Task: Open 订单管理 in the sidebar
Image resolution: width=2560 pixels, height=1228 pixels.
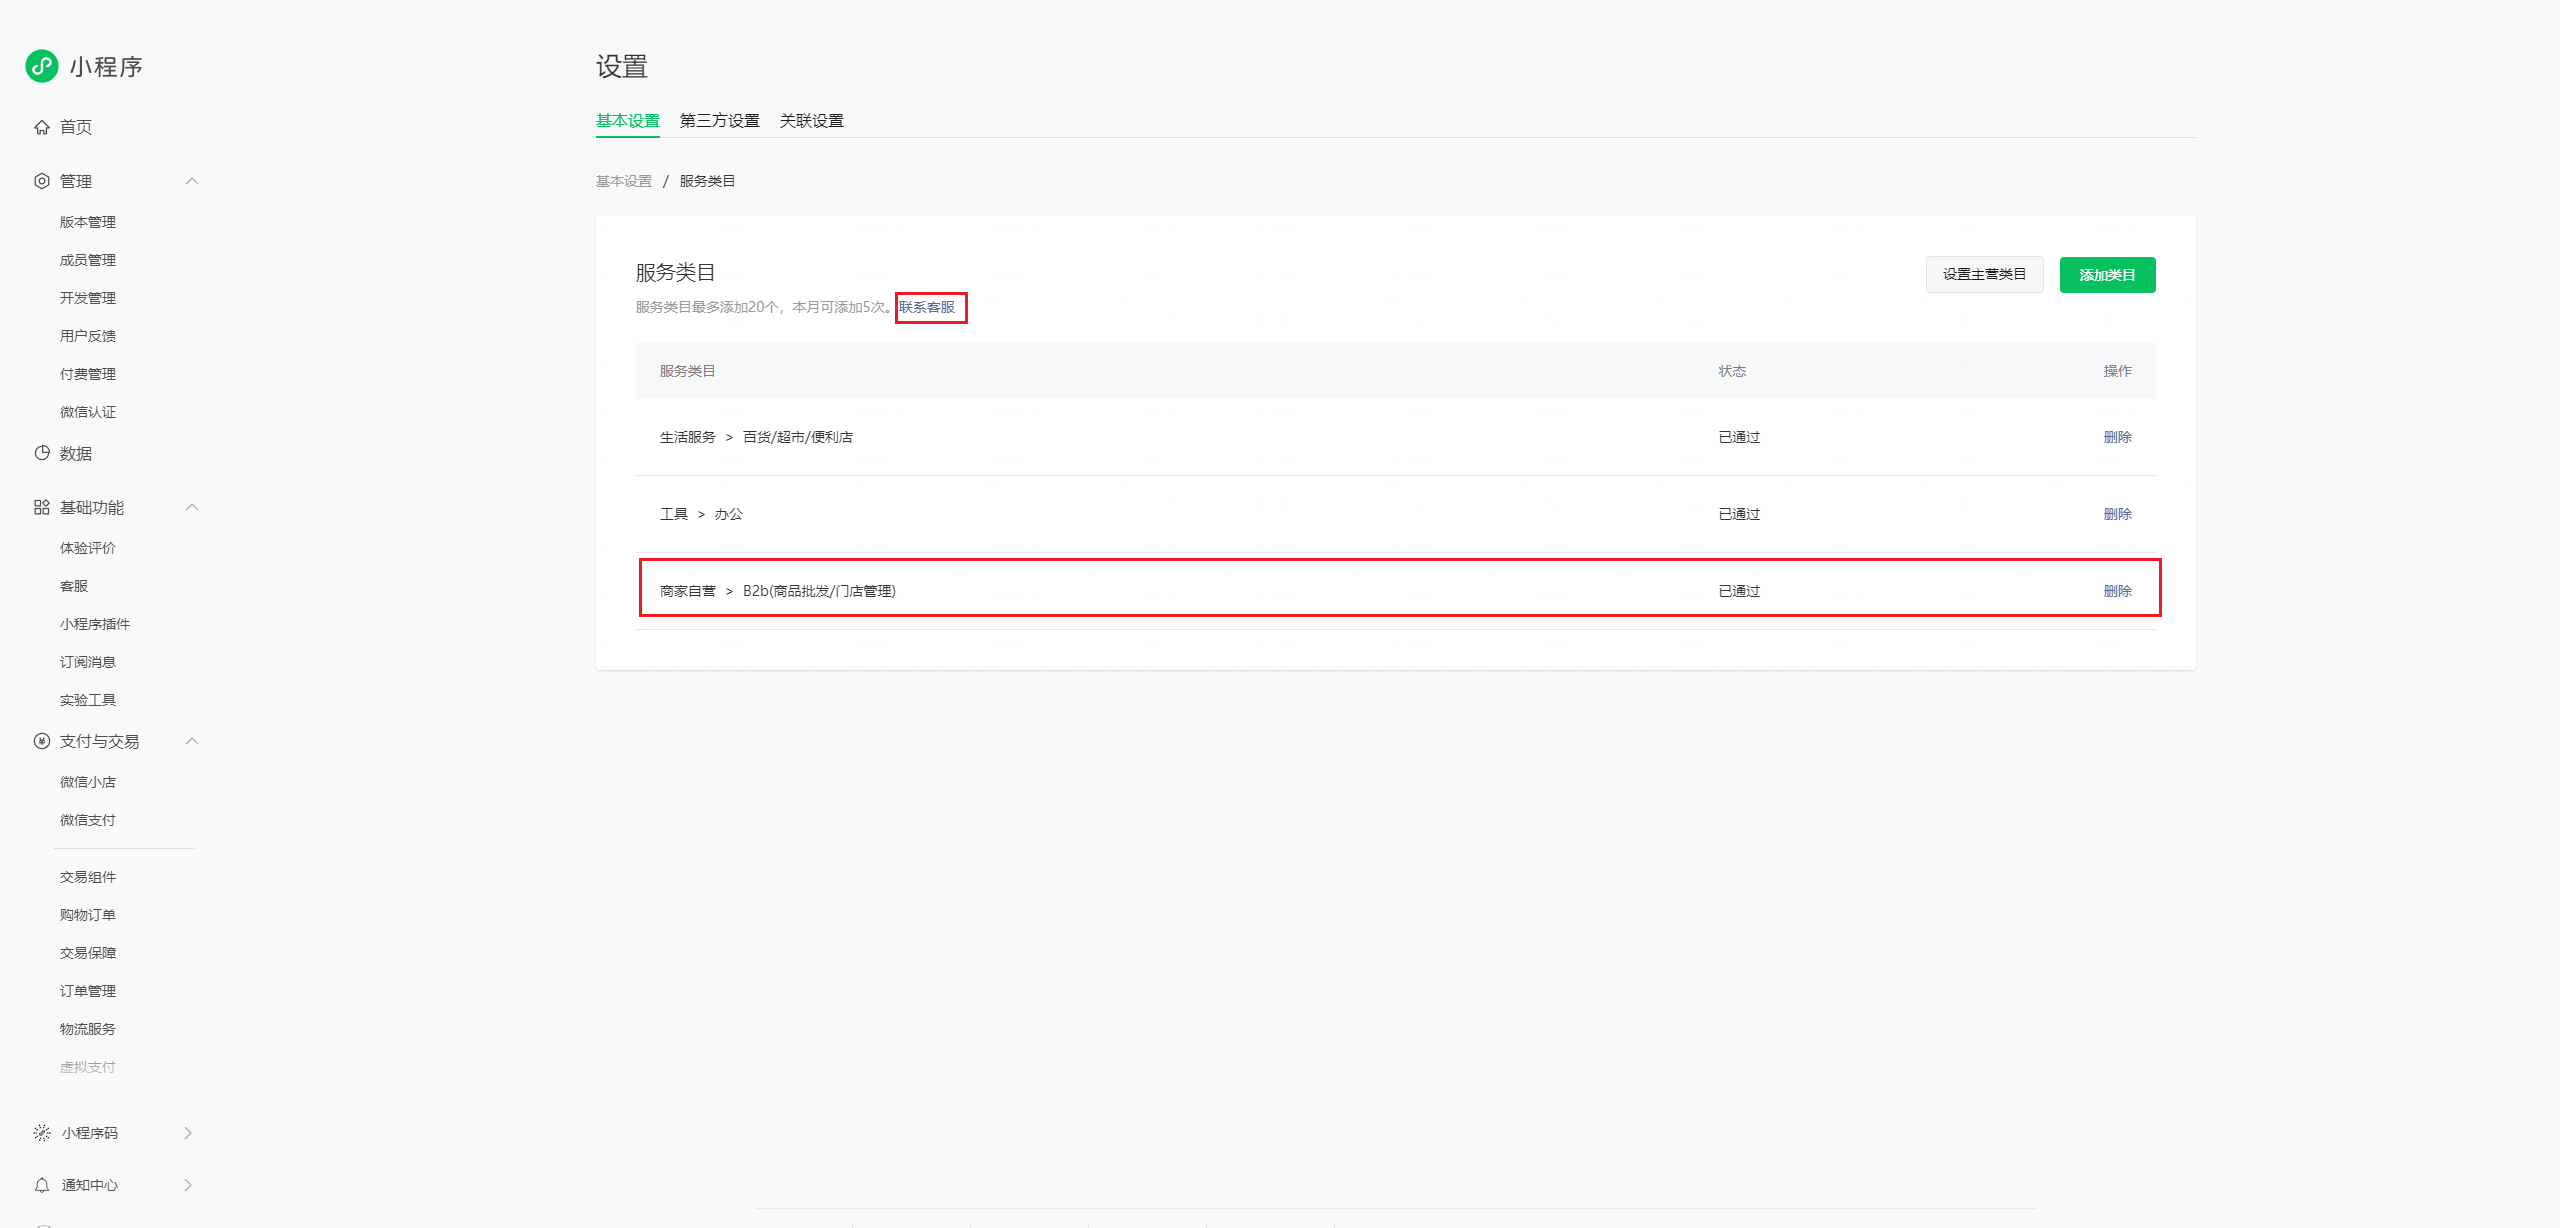Action: tap(88, 991)
